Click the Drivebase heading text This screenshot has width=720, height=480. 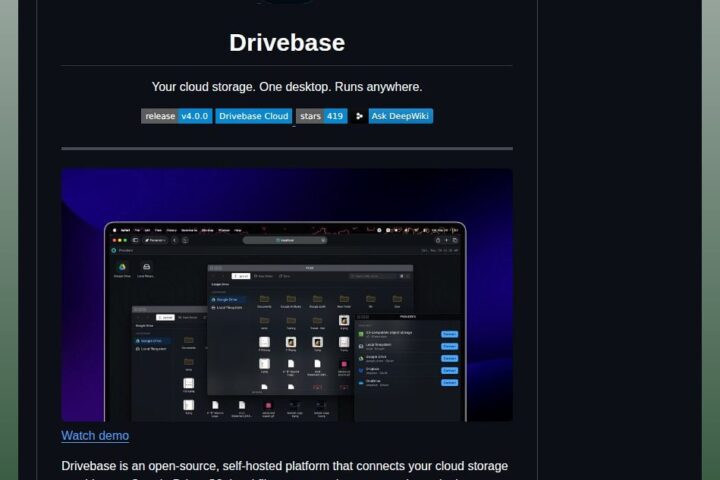click(x=287, y=43)
